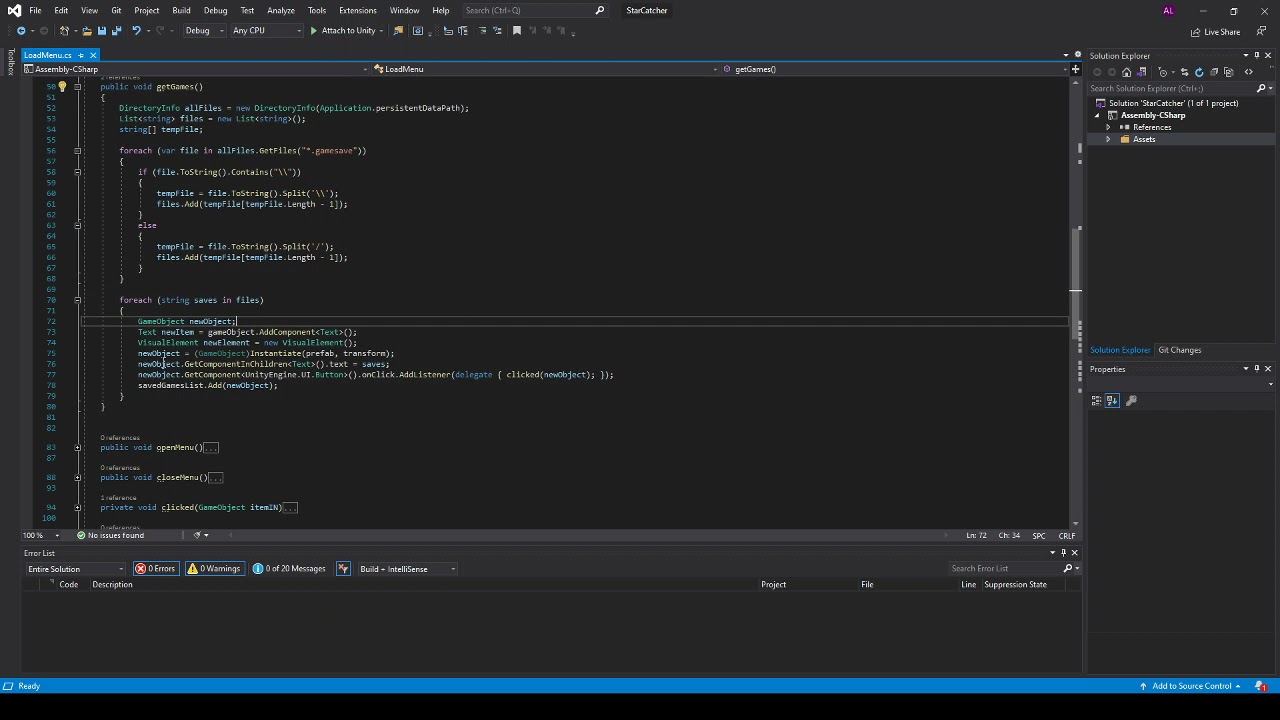Undo the last edit using toolbar icon
The width and height of the screenshot is (1280, 720).
[x=136, y=31]
